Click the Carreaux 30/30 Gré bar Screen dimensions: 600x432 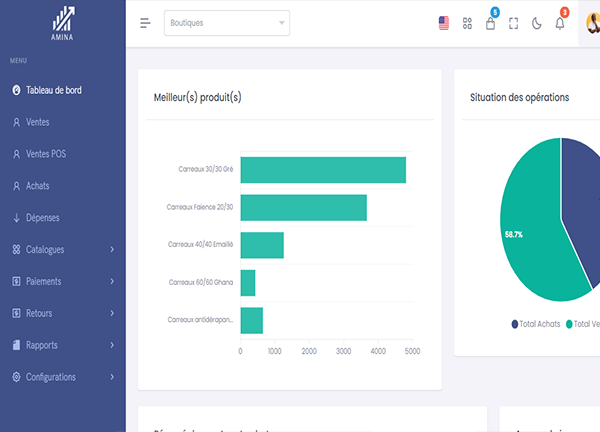pos(322,170)
